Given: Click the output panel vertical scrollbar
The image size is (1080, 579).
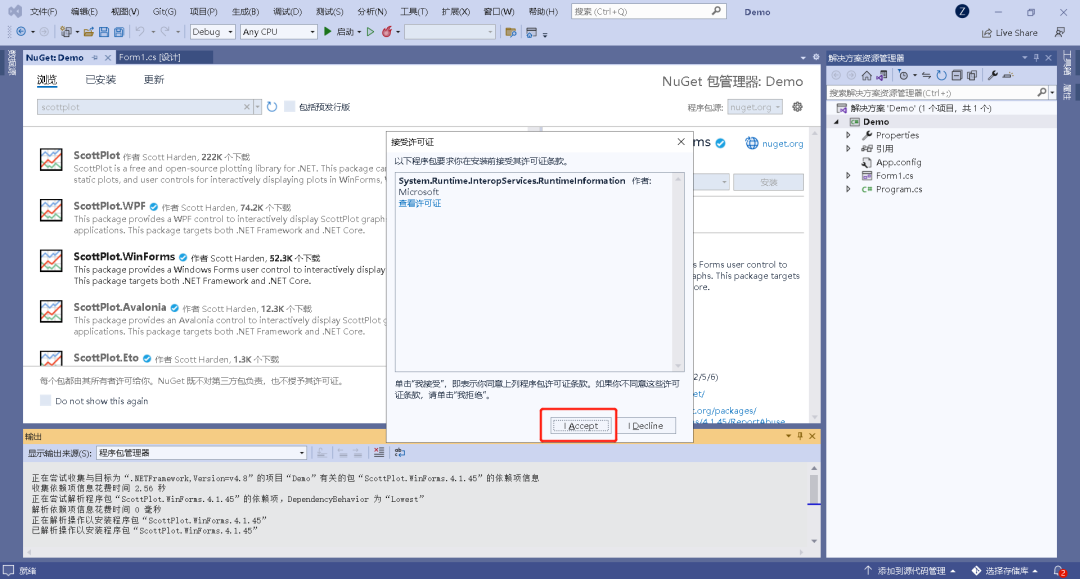Looking at the screenshot, I should [x=814, y=490].
